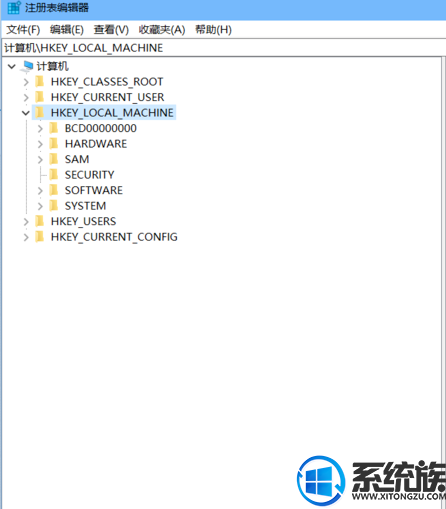This screenshot has width=446, height=509.
Task: Select the HKEY_USERS label
Action: 83,222
